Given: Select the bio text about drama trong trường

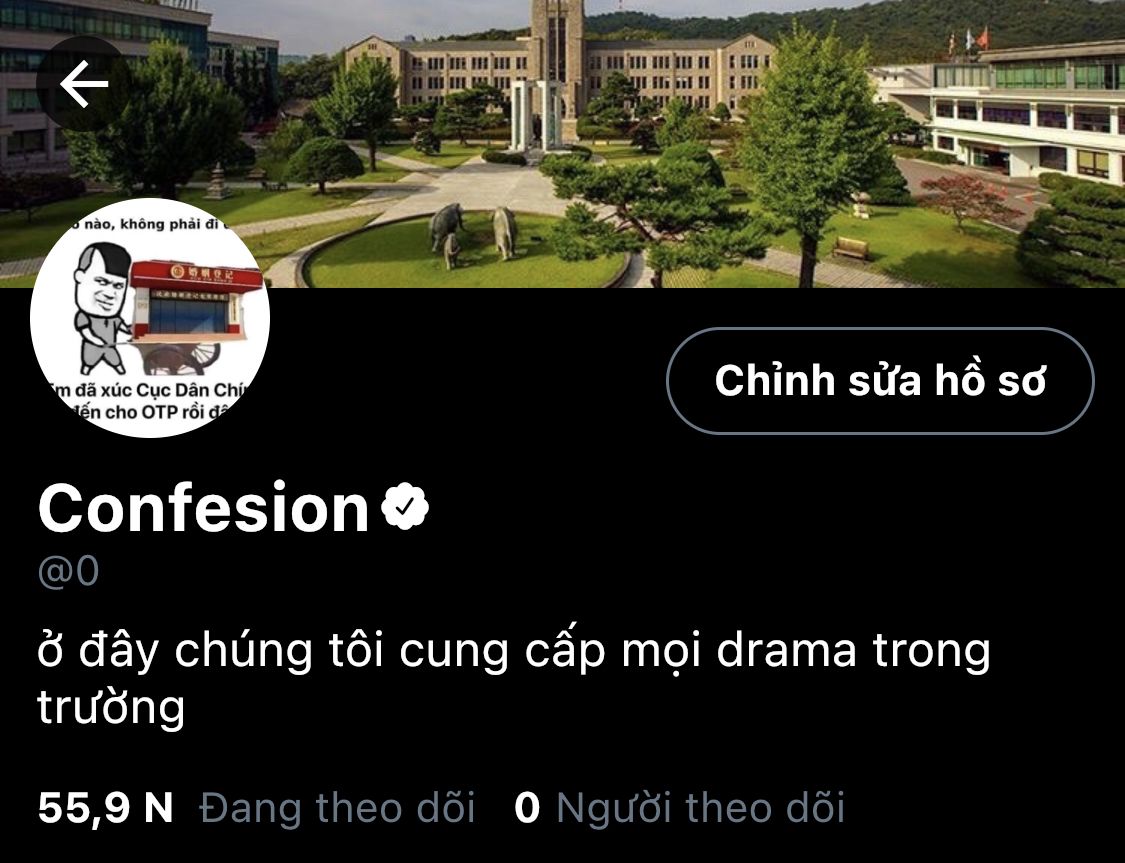Looking at the screenshot, I should point(514,679).
